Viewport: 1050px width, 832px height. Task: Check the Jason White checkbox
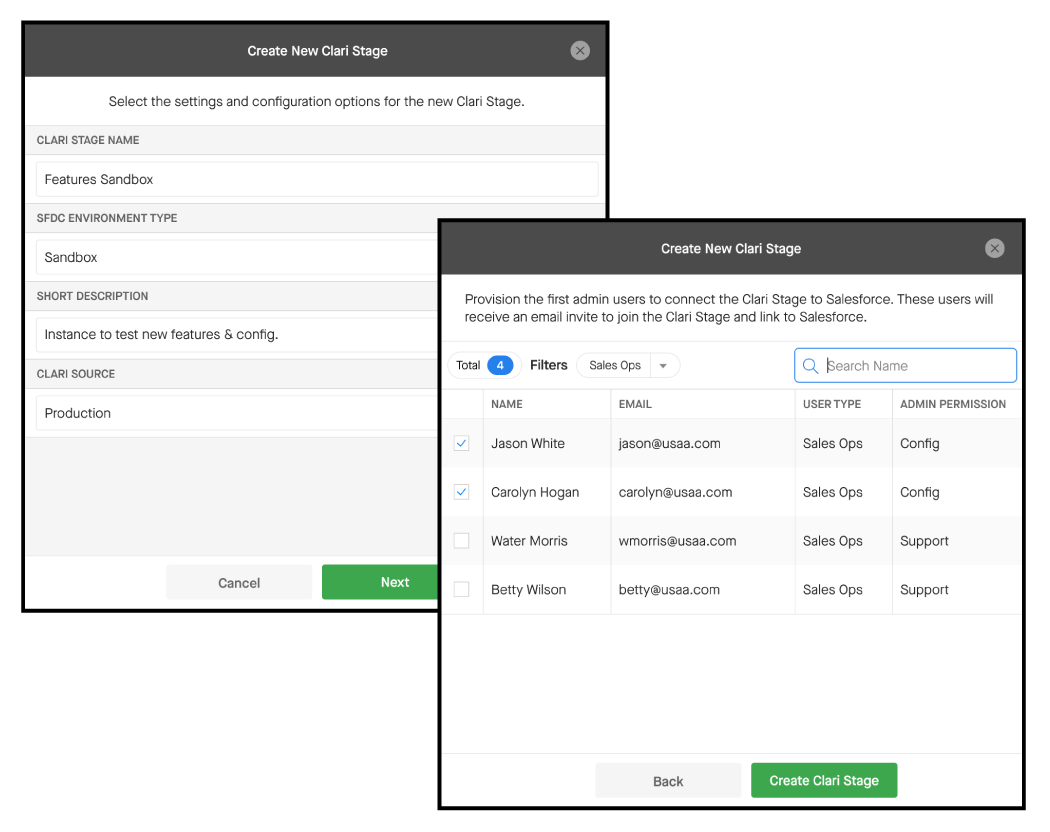coord(461,443)
